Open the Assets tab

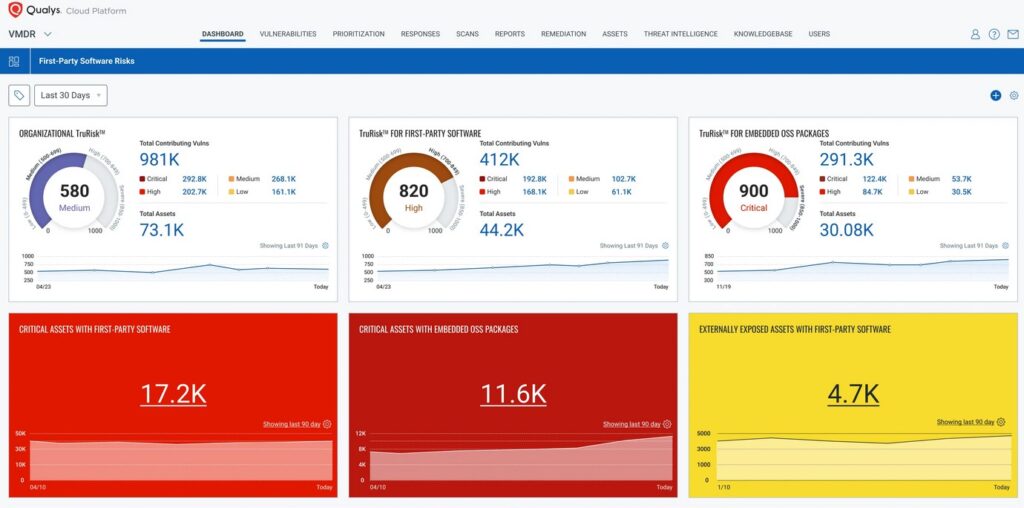tap(615, 34)
